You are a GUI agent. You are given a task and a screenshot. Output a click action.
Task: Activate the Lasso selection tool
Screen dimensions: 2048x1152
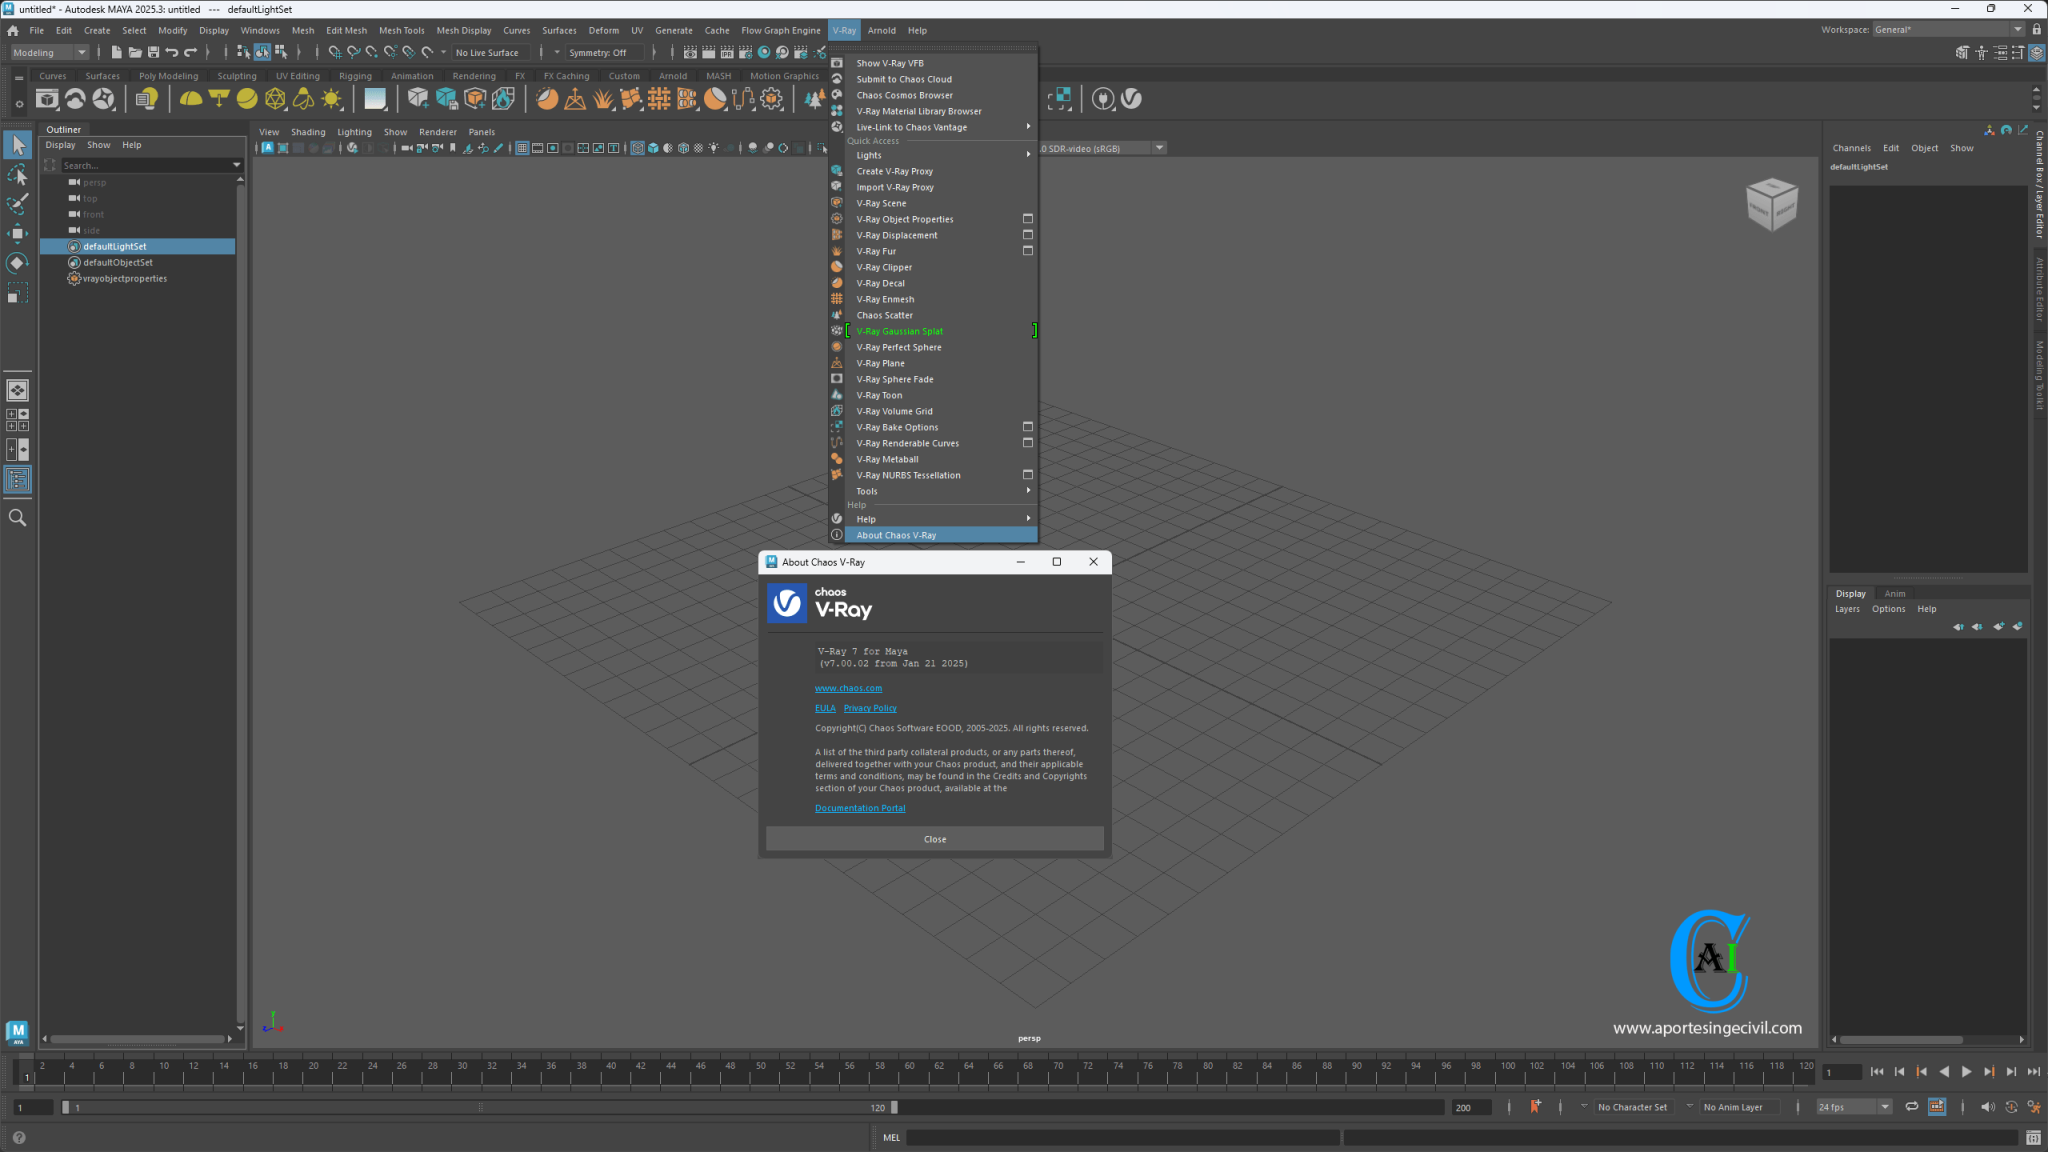point(17,176)
